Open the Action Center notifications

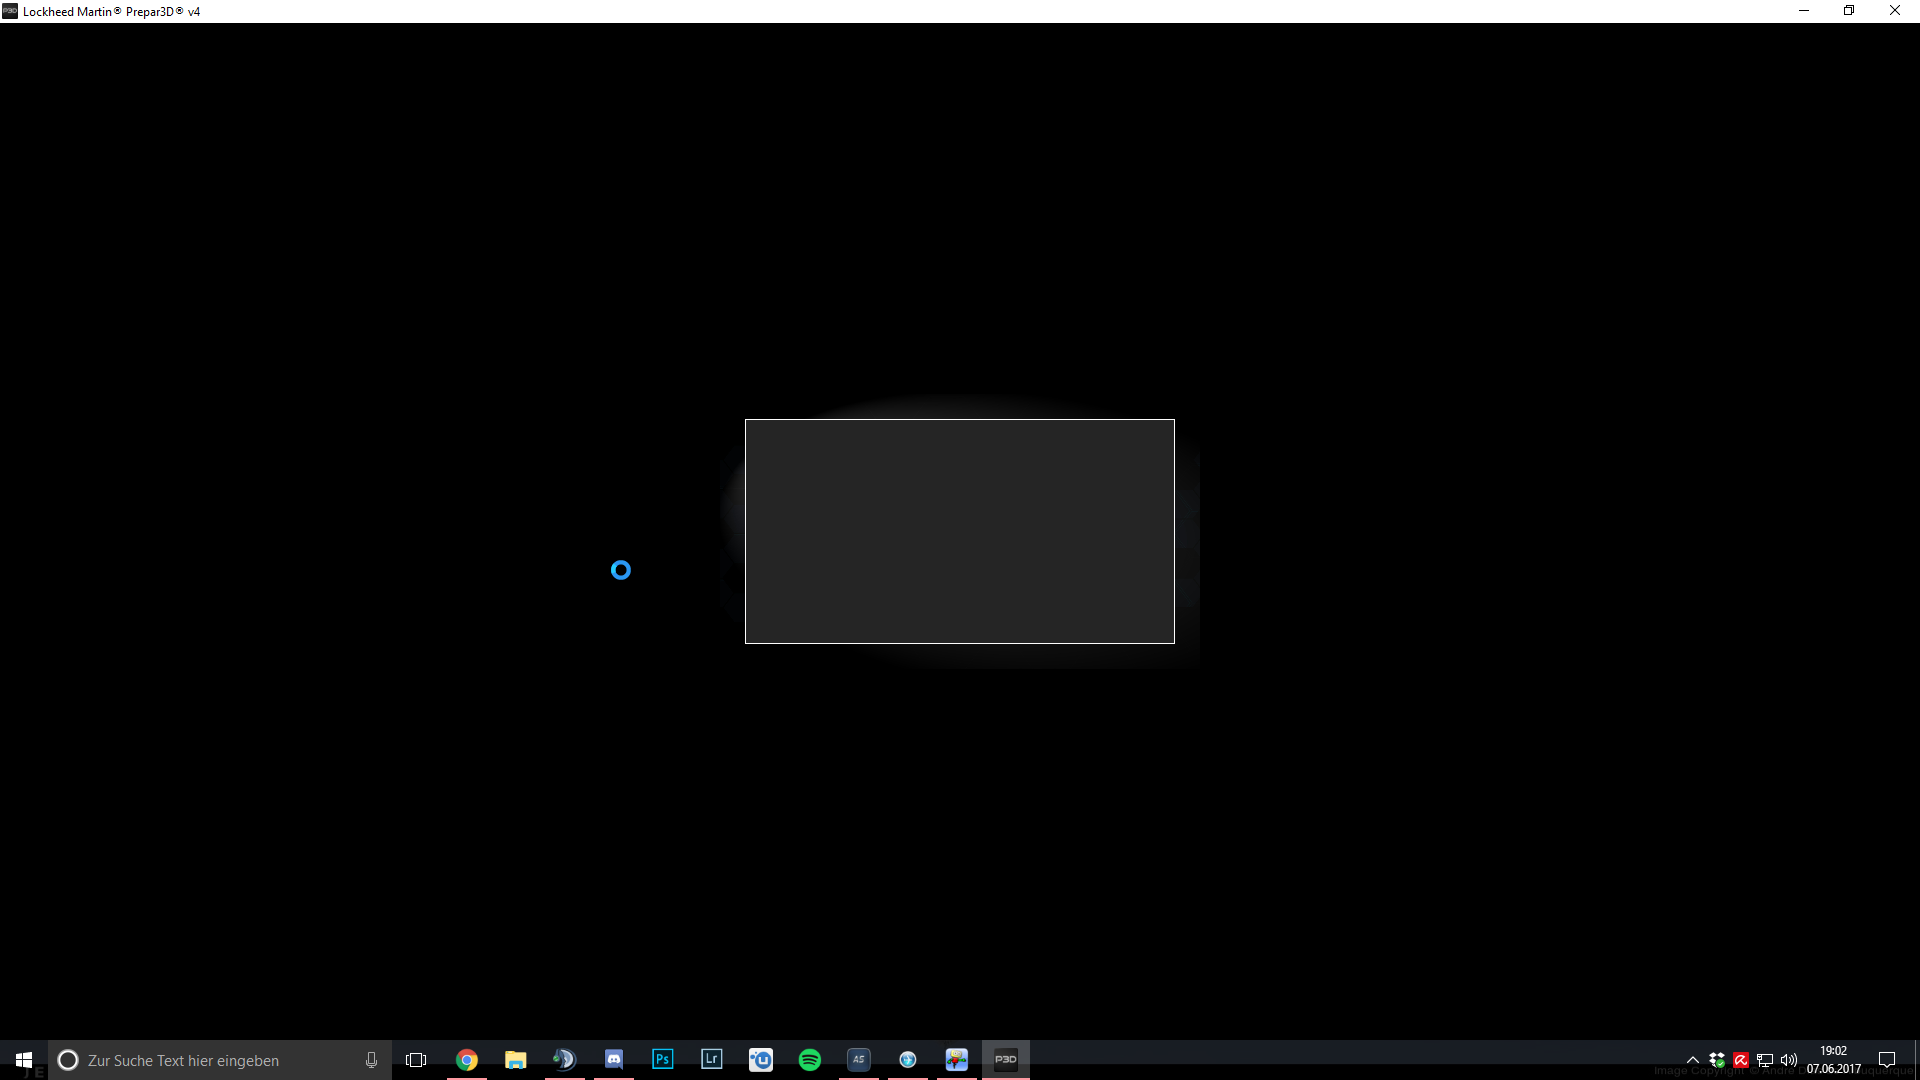[x=1887, y=1060]
